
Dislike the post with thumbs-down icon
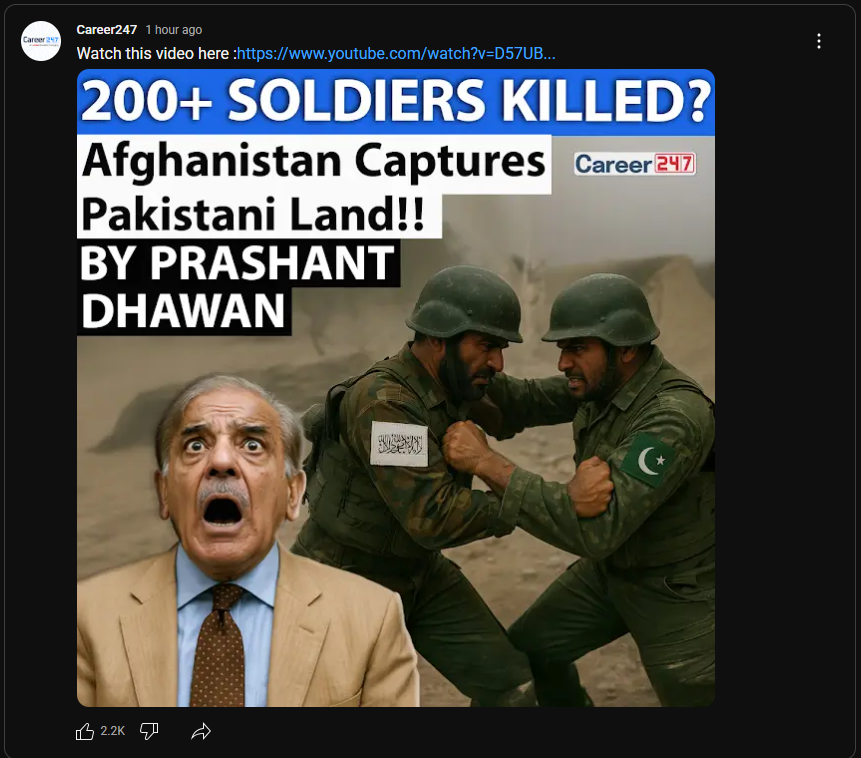point(149,731)
